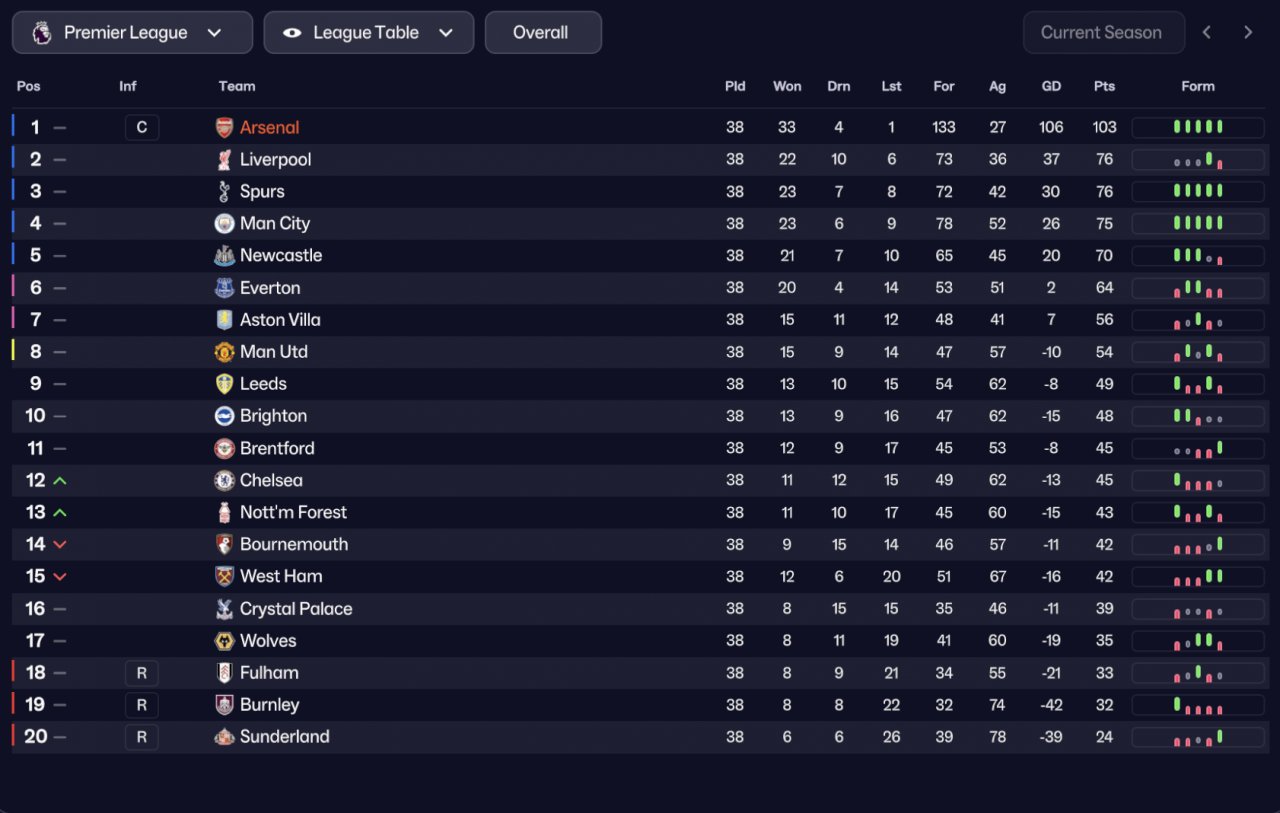The image size is (1280, 813).
Task: Click the Overall filter button
Action: [543, 33]
